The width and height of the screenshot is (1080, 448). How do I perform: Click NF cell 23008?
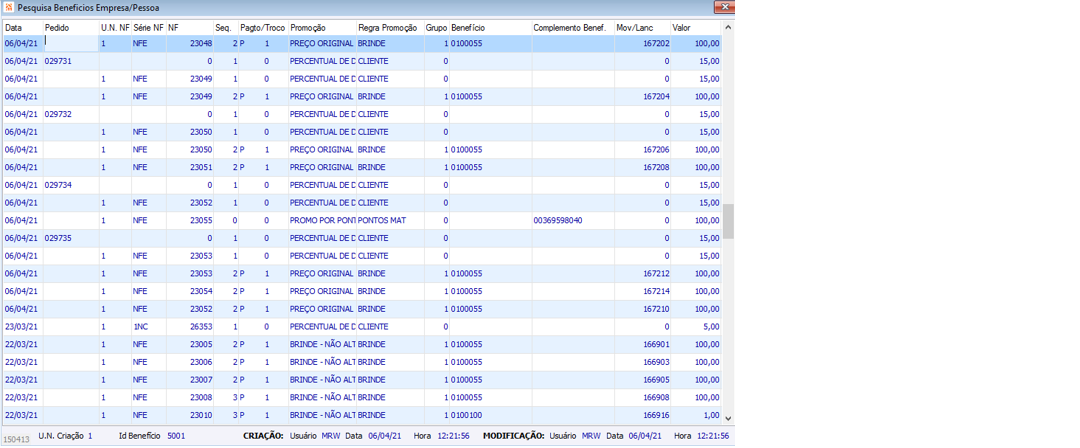[190, 398]
